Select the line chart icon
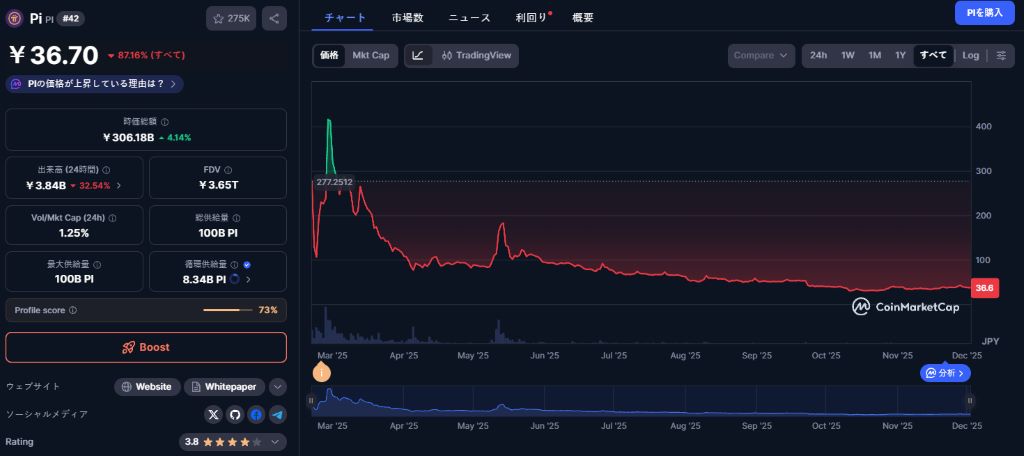The height and width of the screenshot is (456, 1024). pyautogui.click(x=418, y=55)
